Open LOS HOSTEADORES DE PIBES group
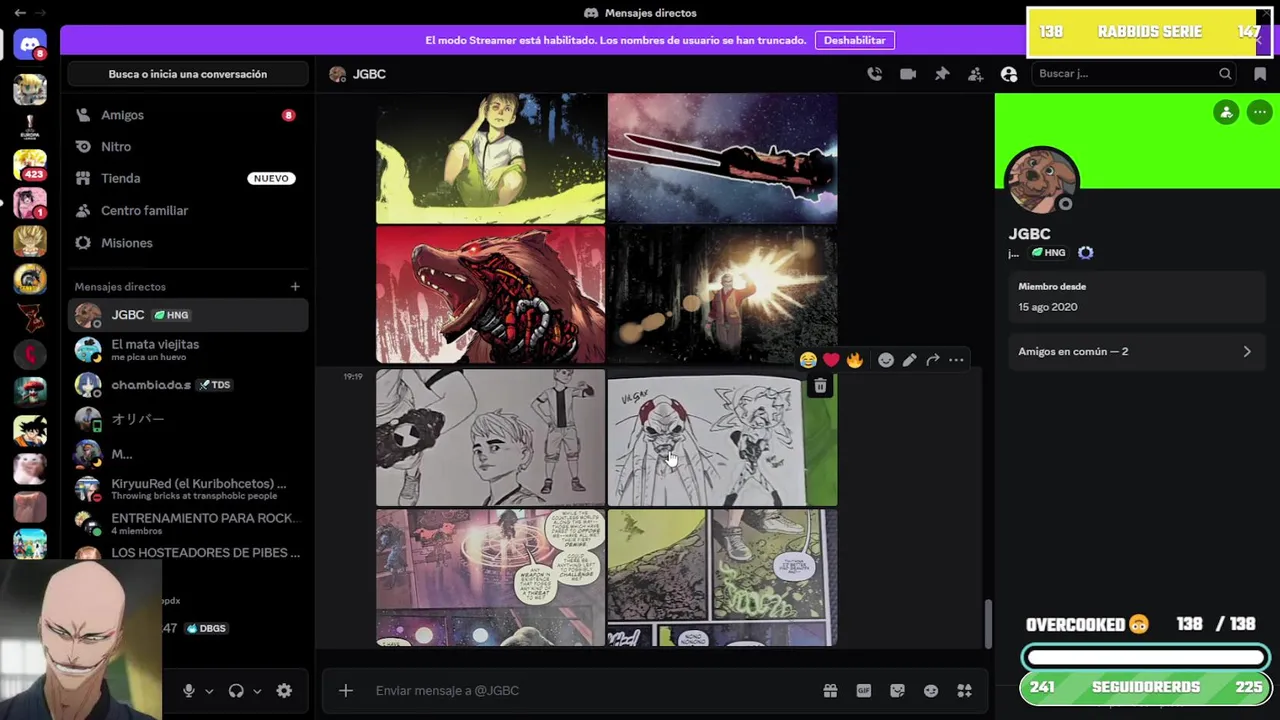The image size is (1280, 720). [x=188, y=552]
